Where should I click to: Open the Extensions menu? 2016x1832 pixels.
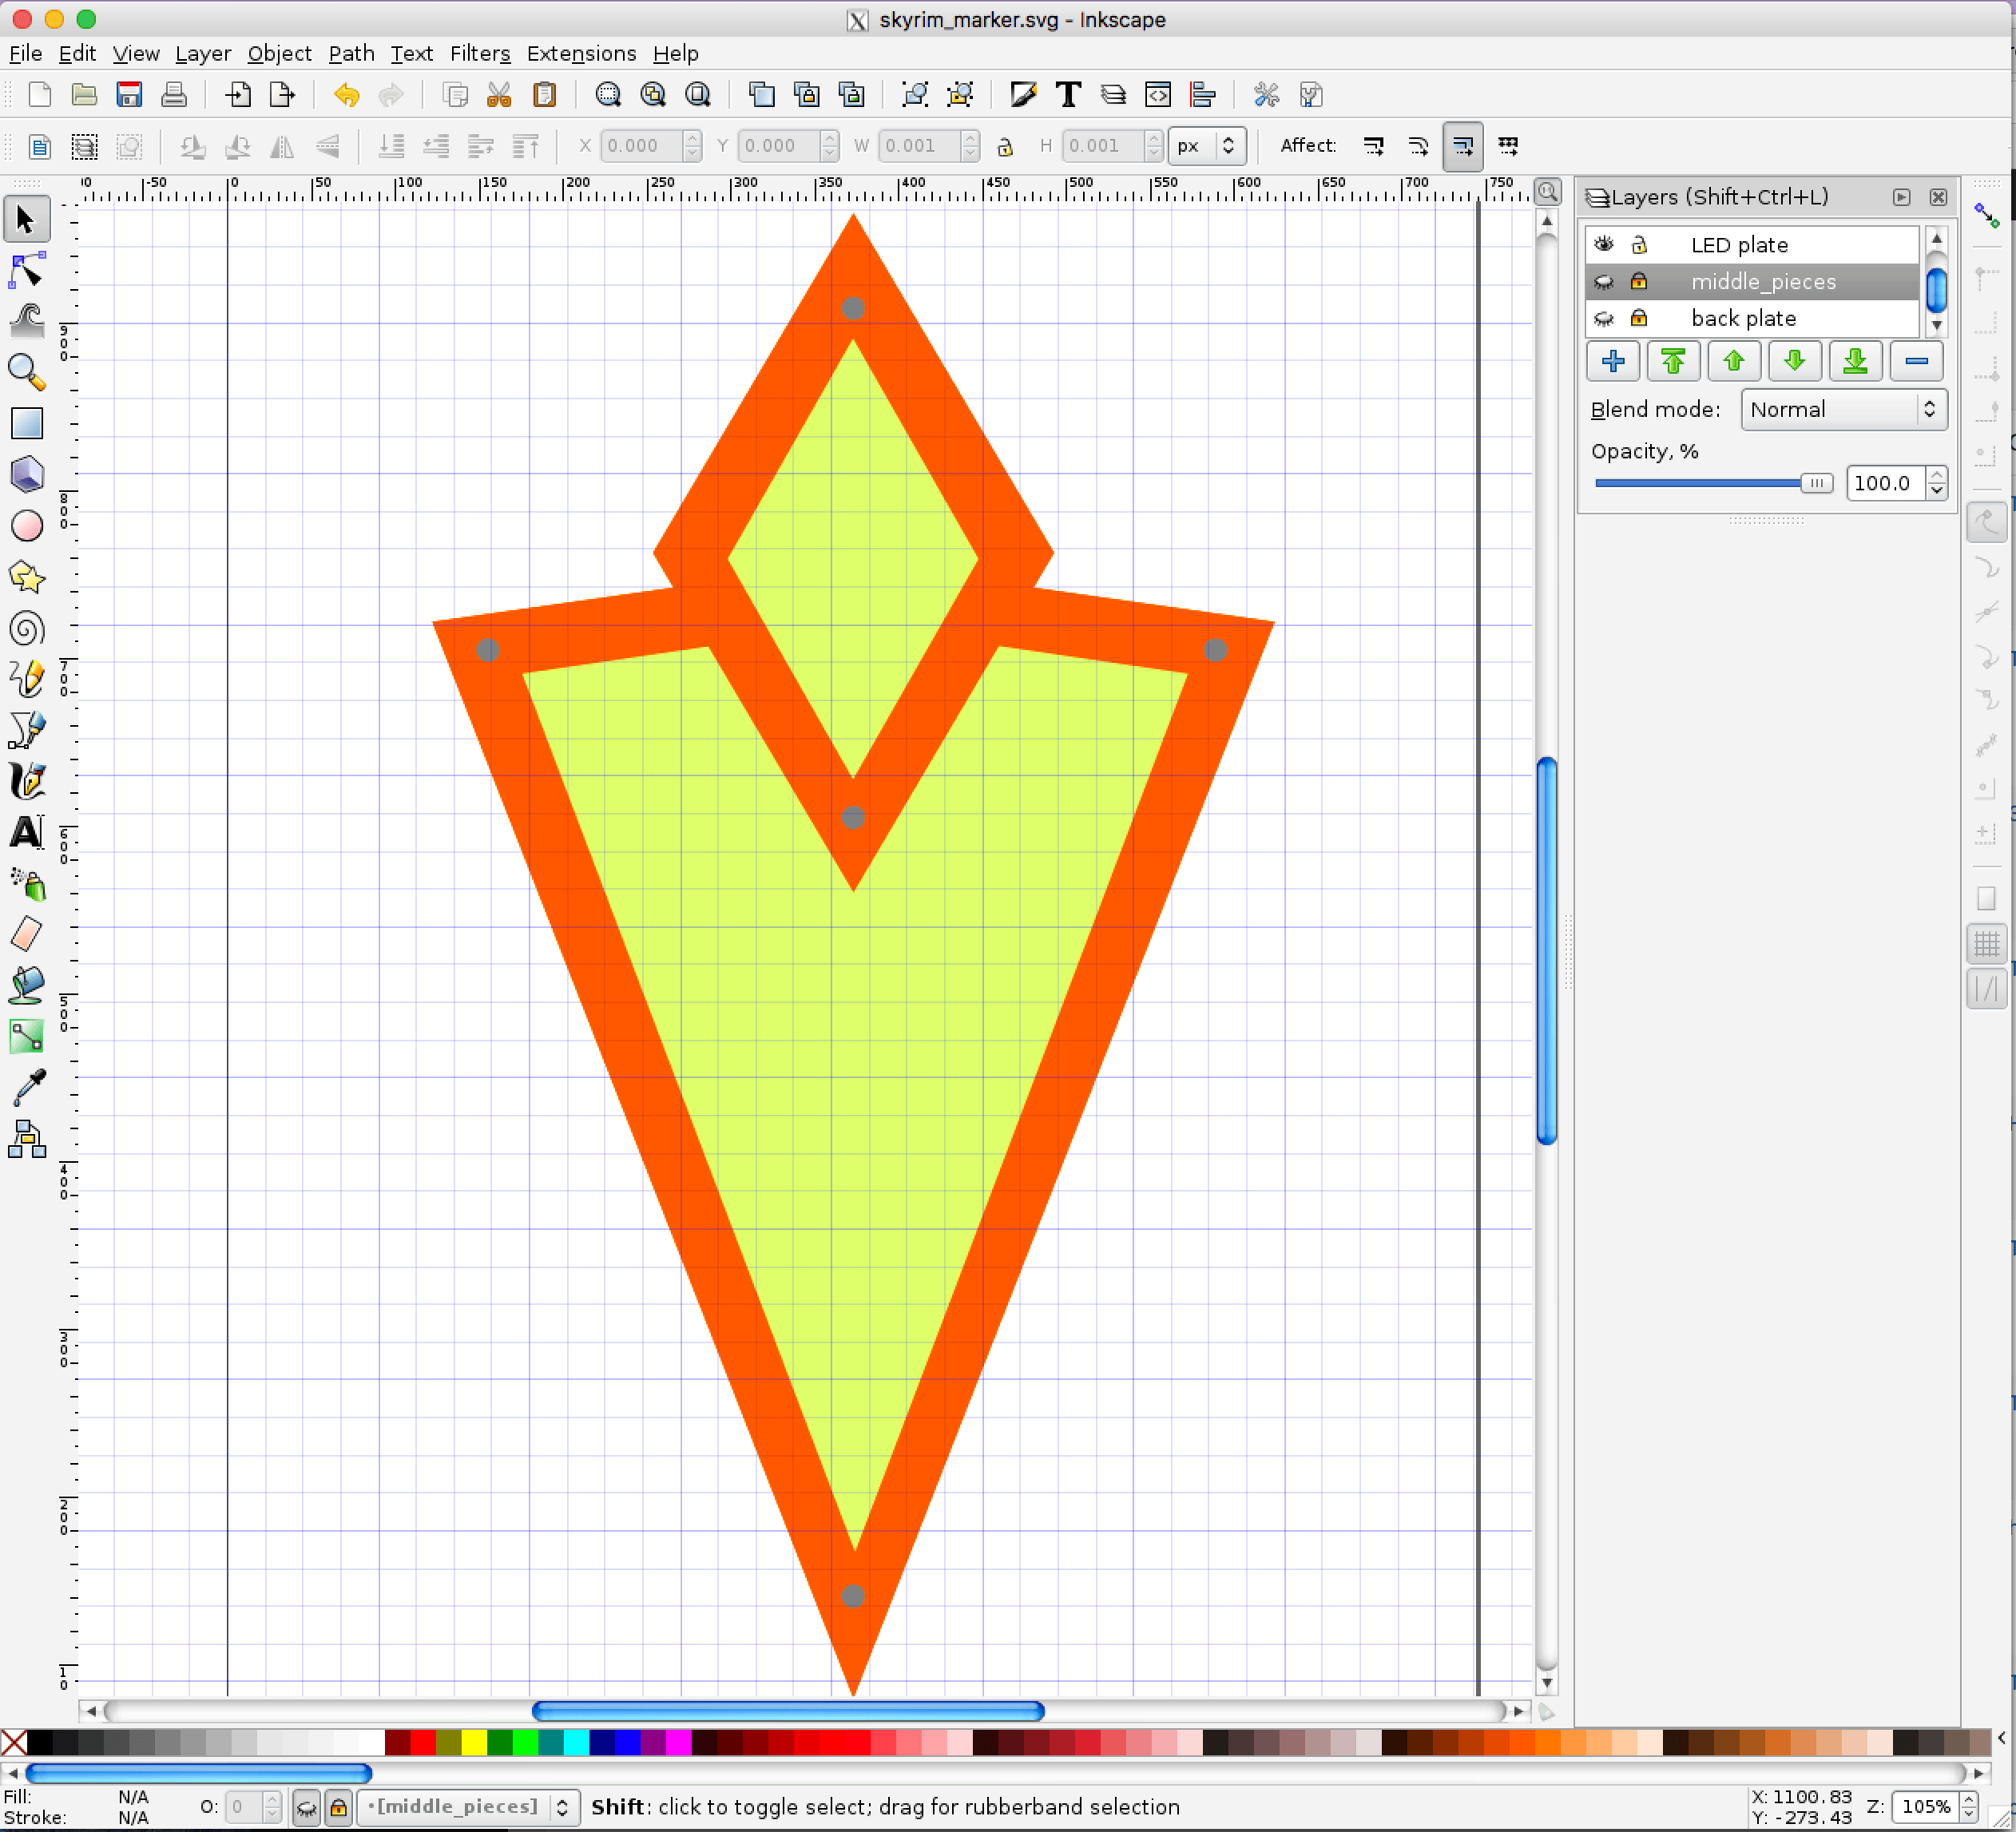tap(581, 53)
